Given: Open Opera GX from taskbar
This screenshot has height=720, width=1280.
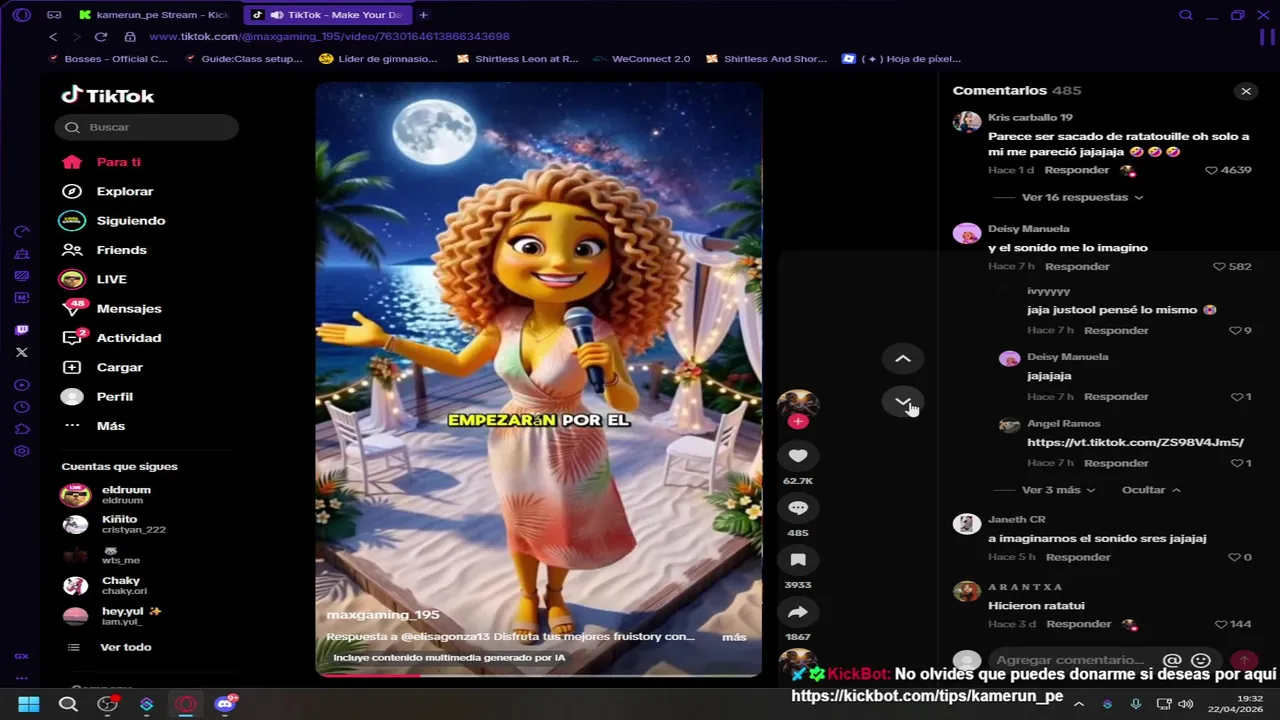Looking at the screenshot, I should pos(186,704).
